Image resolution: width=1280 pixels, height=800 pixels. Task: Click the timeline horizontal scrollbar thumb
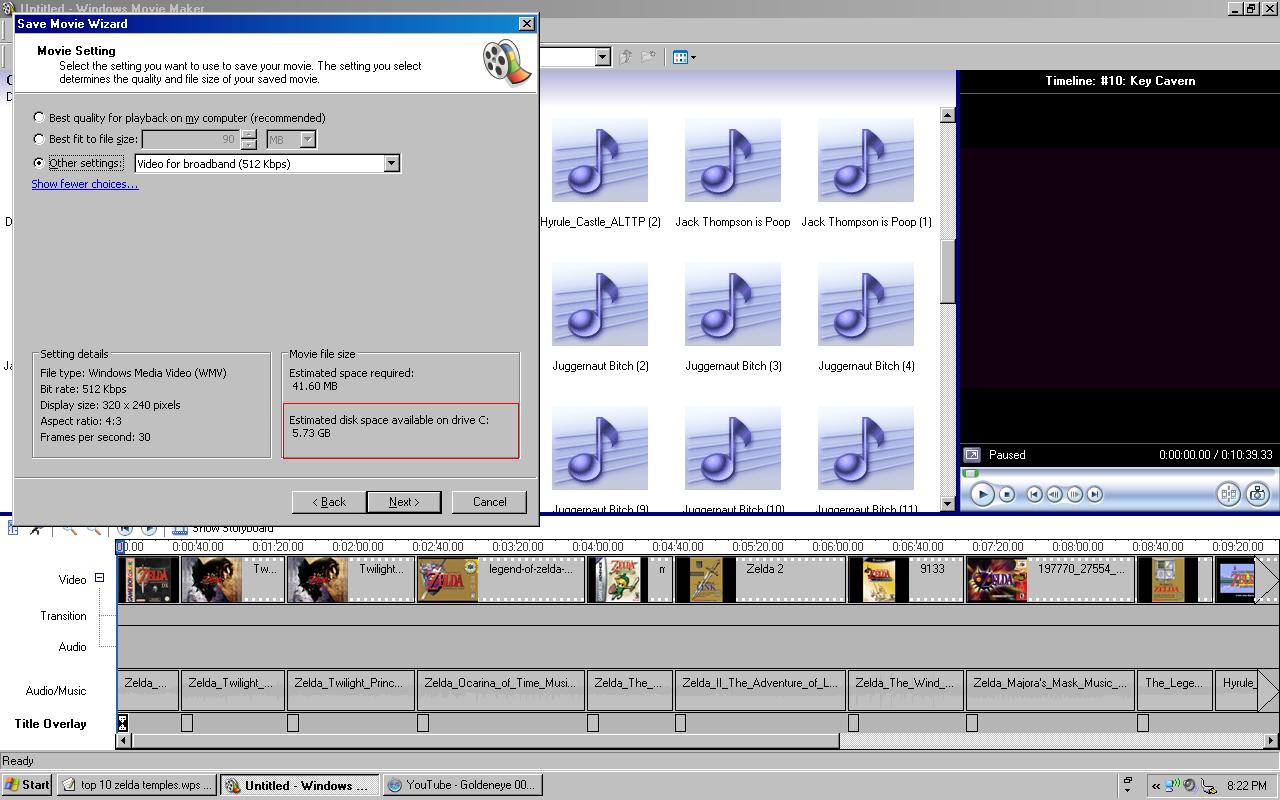pyautogui.click(x=485, y=741)
